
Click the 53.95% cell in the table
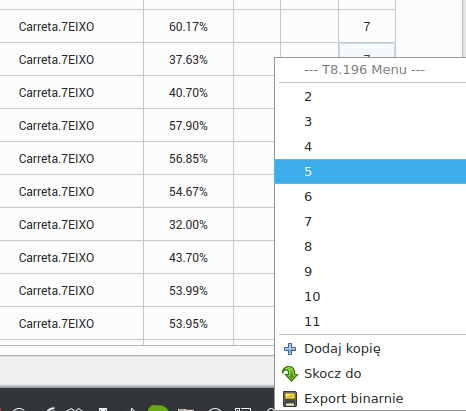[x=188, y=323]
